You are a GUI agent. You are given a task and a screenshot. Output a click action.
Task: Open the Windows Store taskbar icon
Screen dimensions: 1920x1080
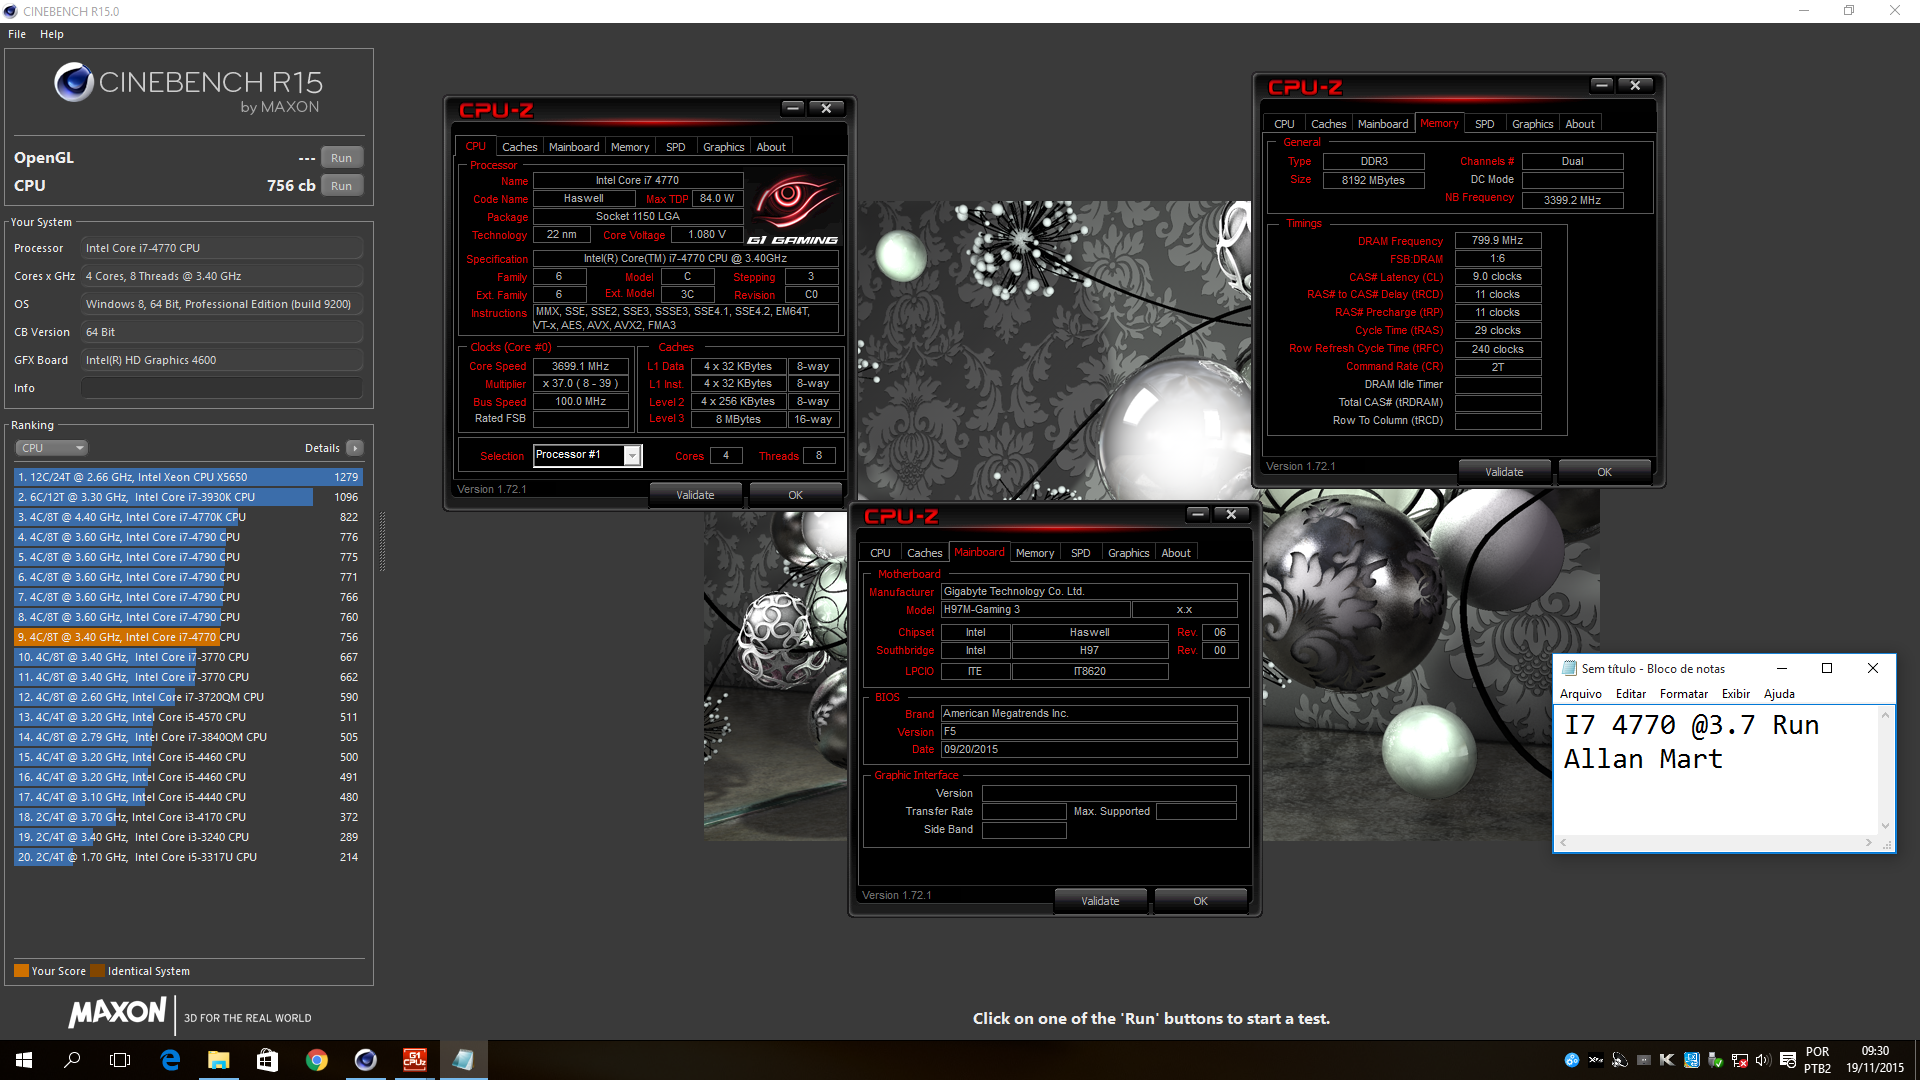click(267, 1060)
